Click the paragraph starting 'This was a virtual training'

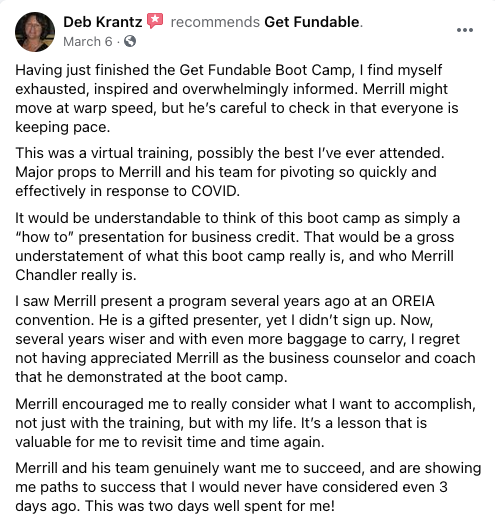pos(230,172)
